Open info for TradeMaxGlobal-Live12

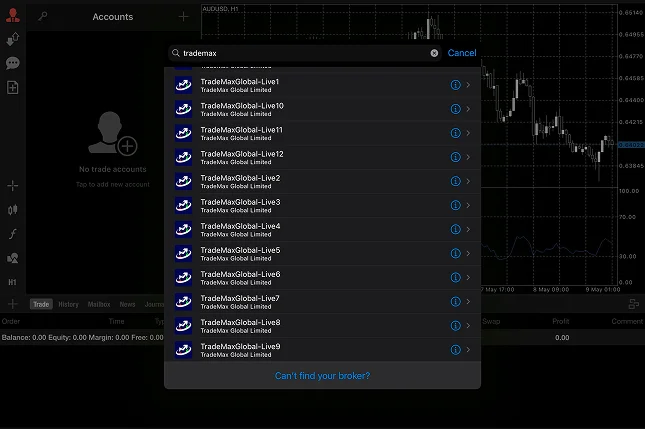(x=455, y=157)
